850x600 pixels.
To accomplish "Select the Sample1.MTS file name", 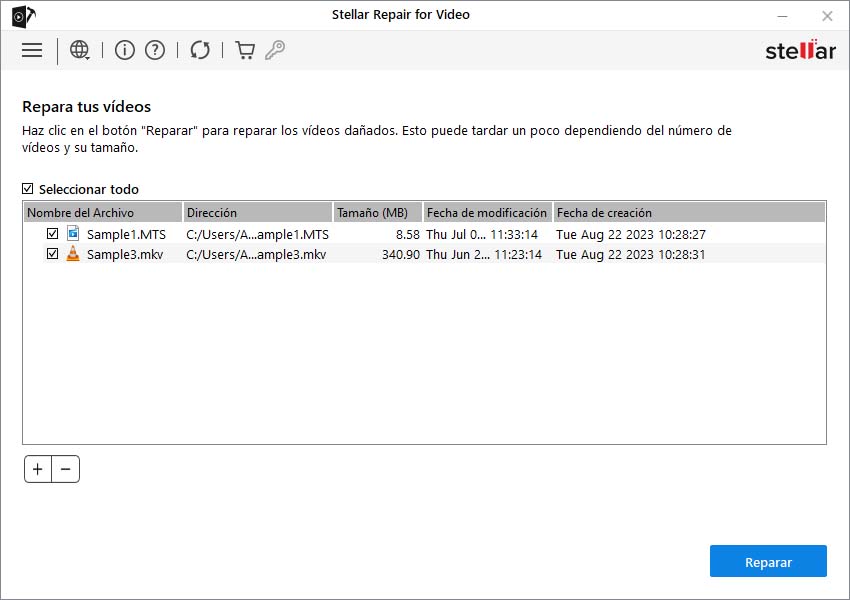I will [x=126, y=234].
